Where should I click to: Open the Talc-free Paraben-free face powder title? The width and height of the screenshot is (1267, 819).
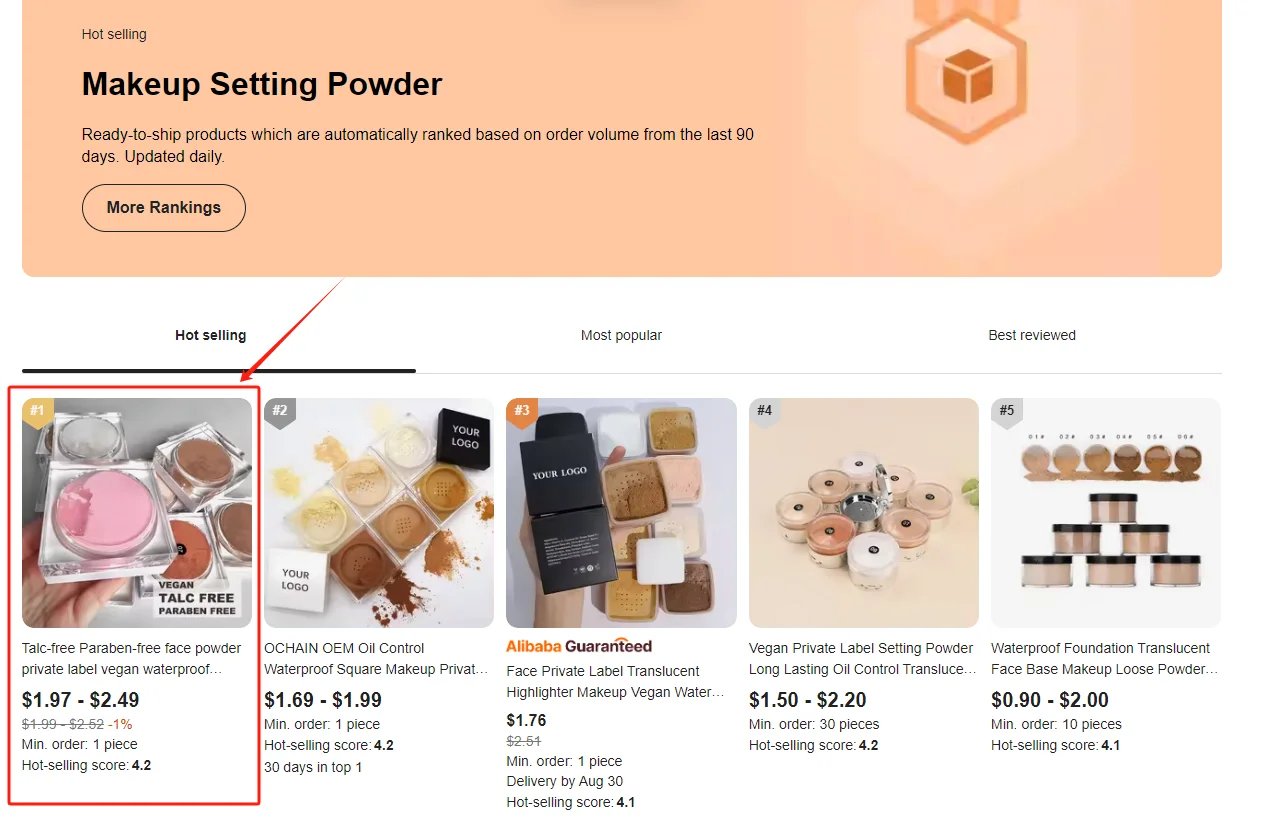(x=132, y=658)
